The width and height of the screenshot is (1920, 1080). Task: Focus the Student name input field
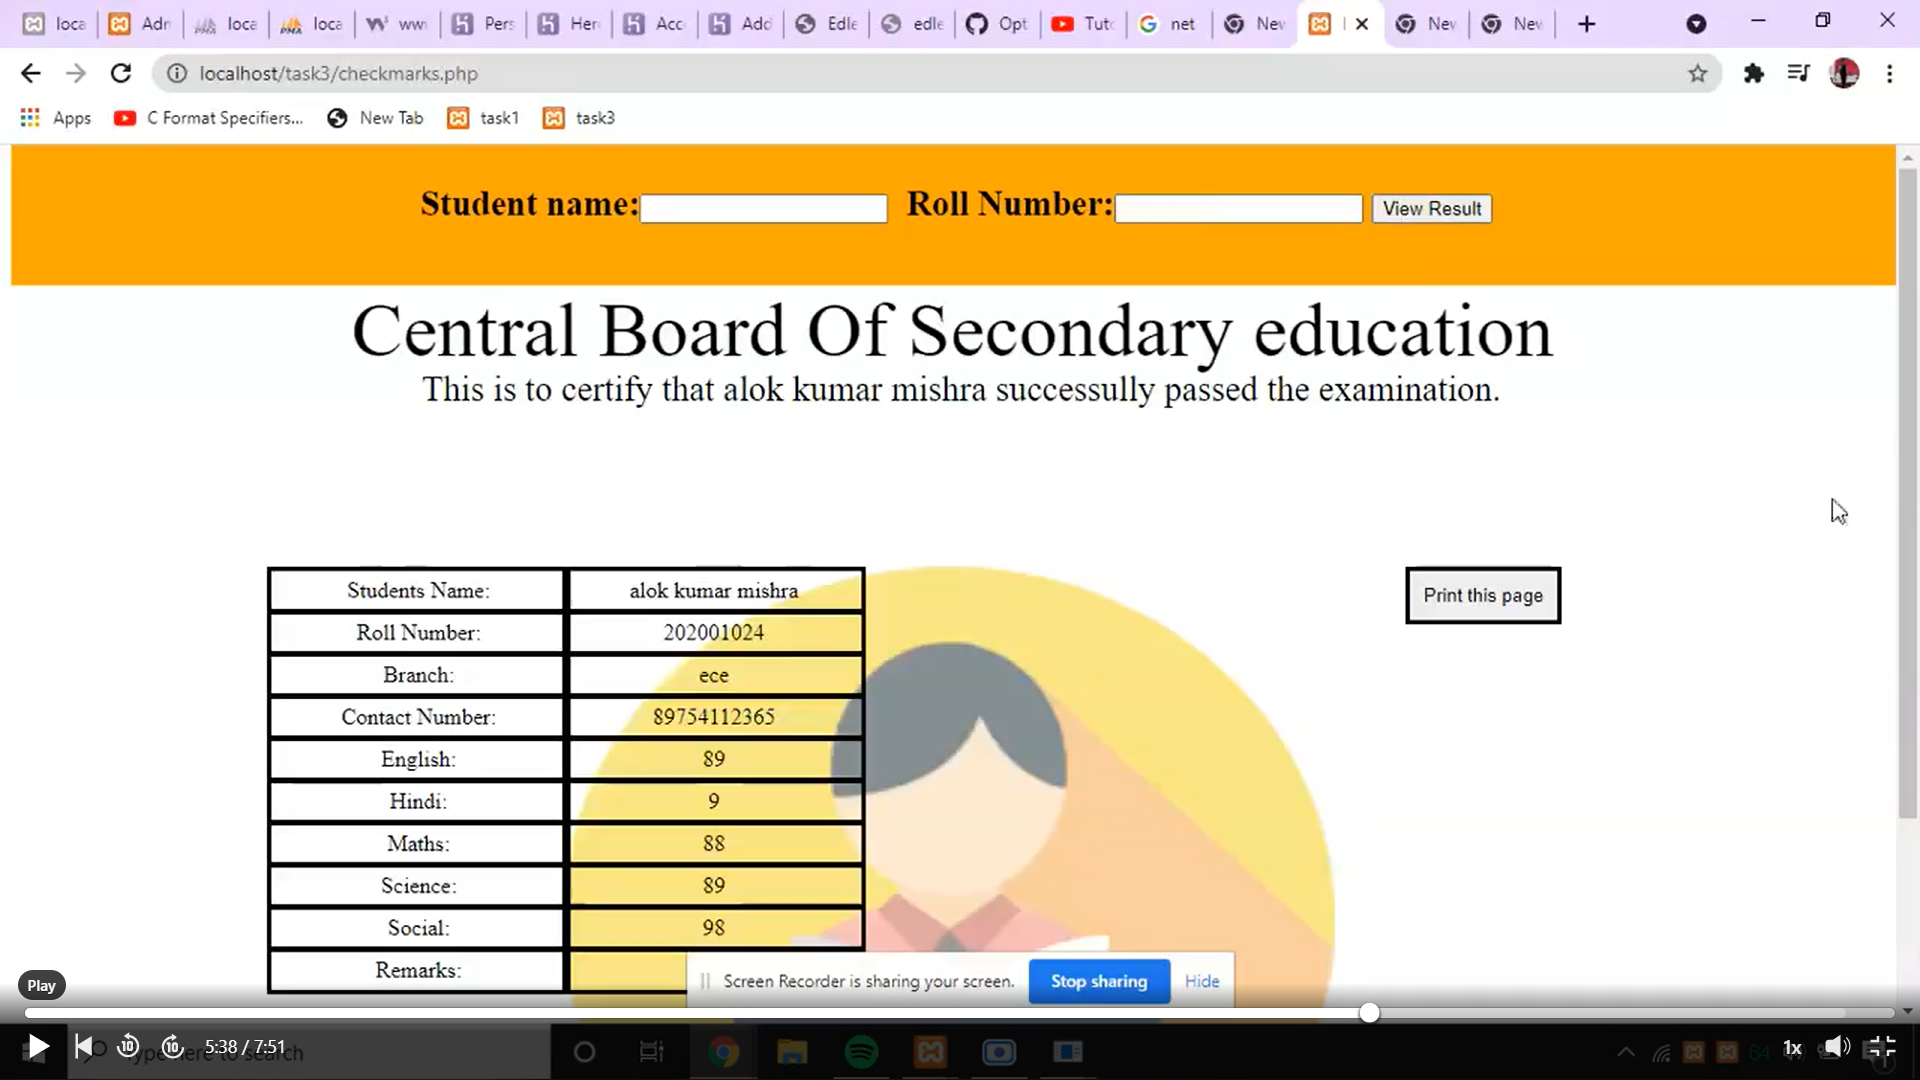pos(763,208)
